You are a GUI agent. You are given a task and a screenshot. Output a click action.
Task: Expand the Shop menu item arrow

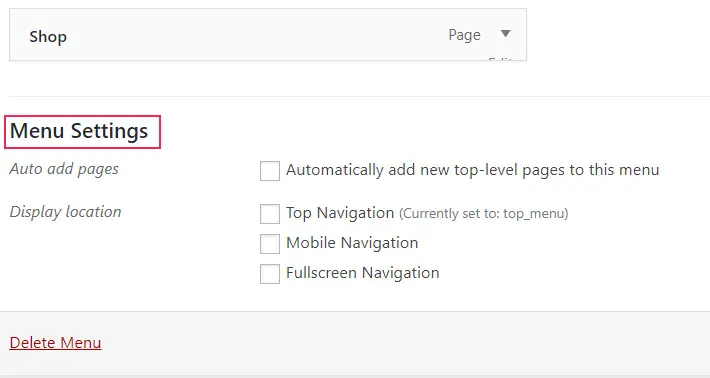point(505,33)
